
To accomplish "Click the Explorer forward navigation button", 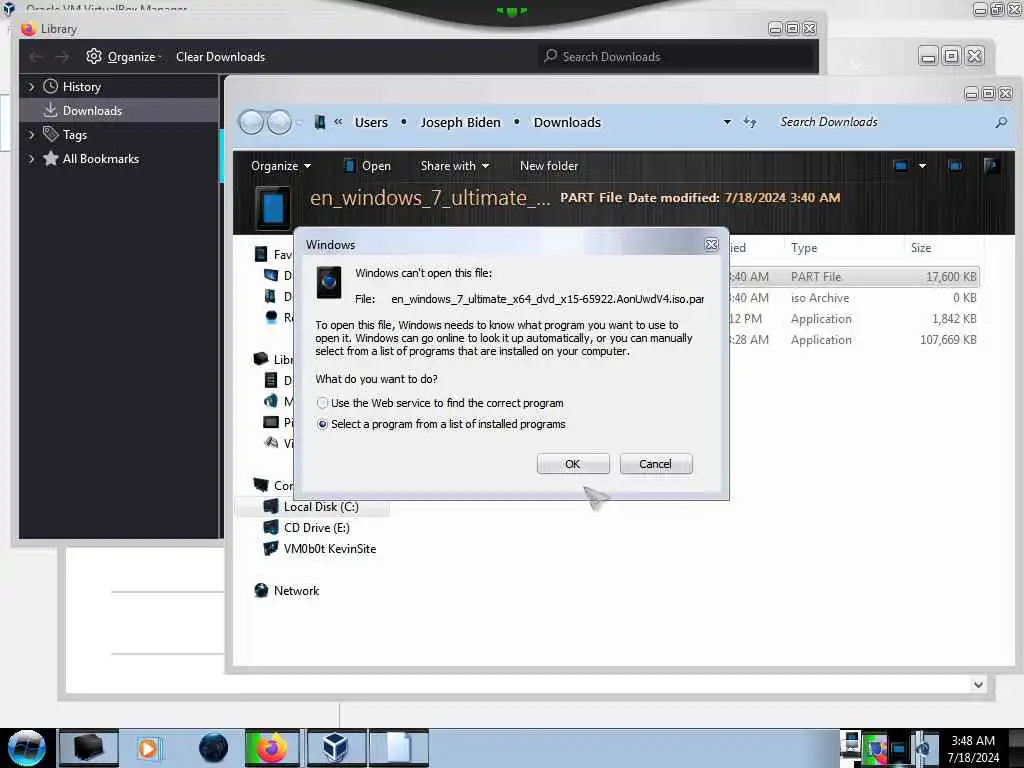I will [280, 122].
